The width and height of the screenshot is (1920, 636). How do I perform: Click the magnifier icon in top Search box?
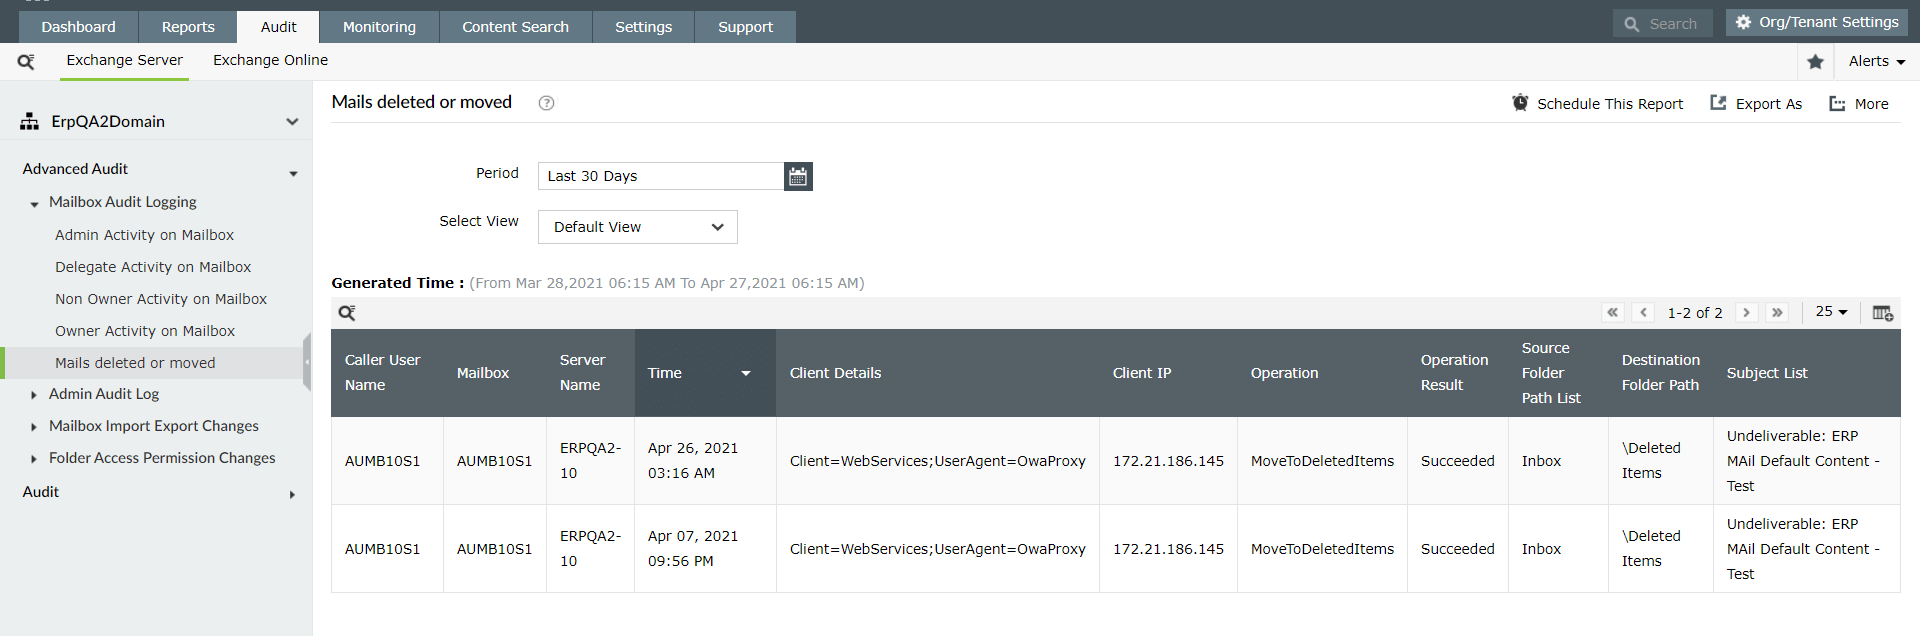click(x=1632, y=24)
